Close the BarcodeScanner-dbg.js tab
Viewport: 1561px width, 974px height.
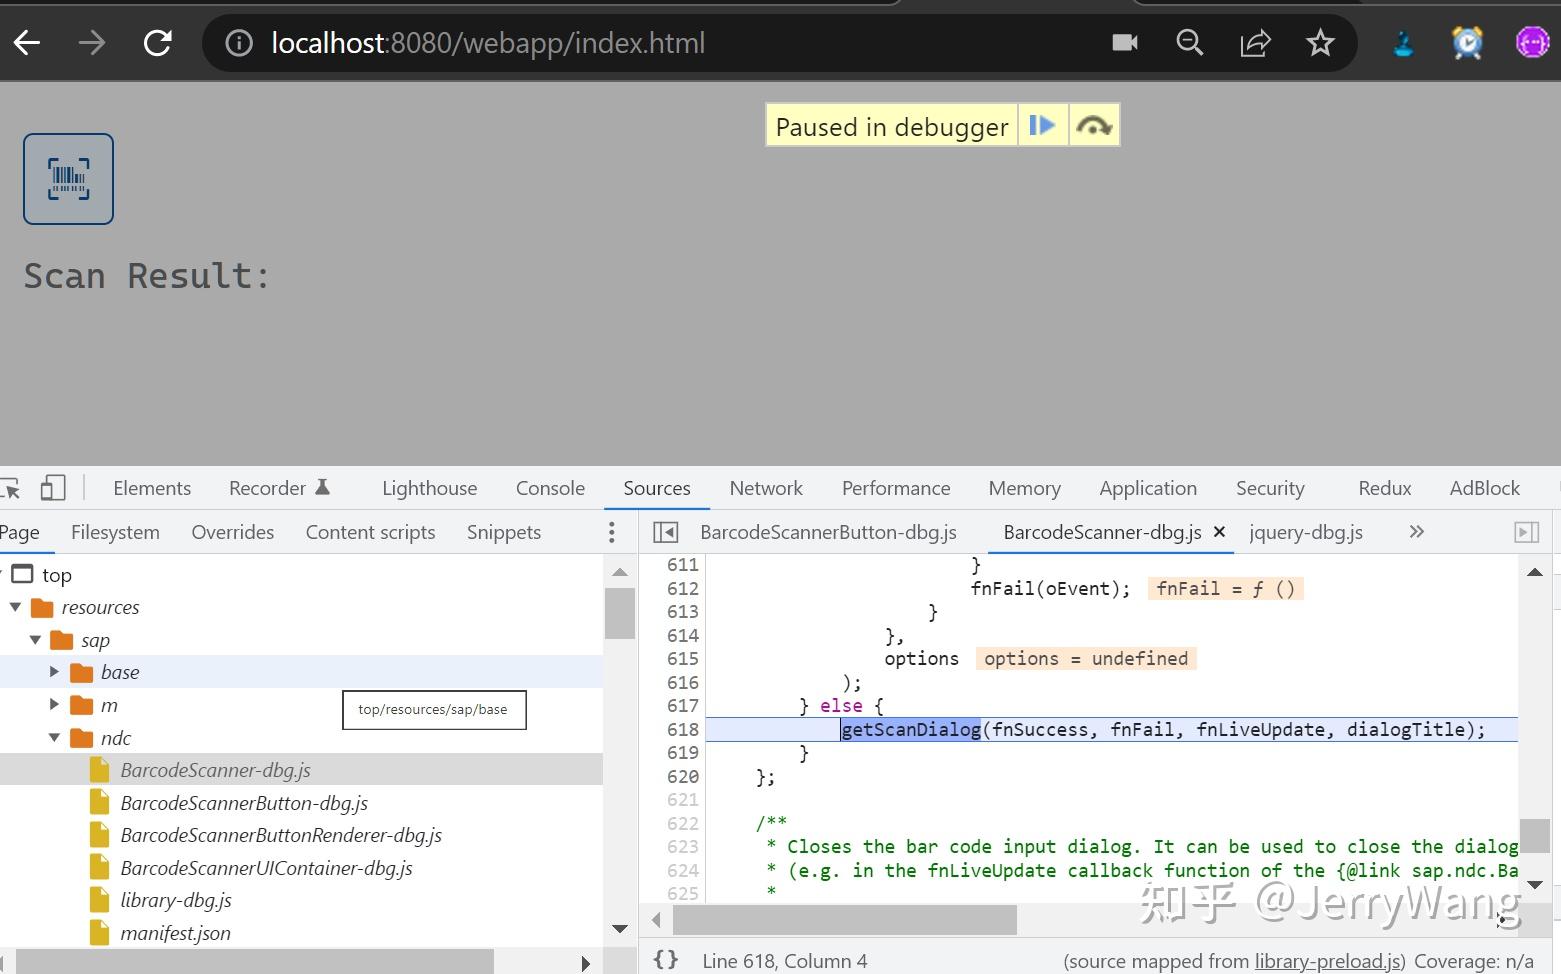[x=1219, y=532]
